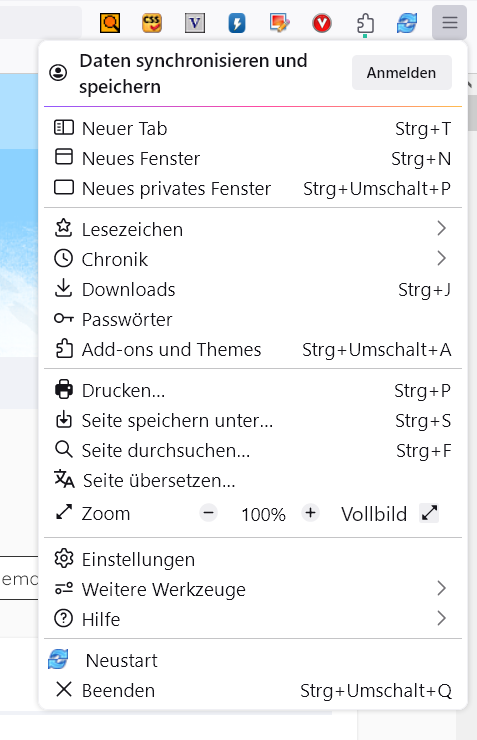Close the hamburger application menu button
Screen dimensions: 477x740
click(x=450, y=22)
